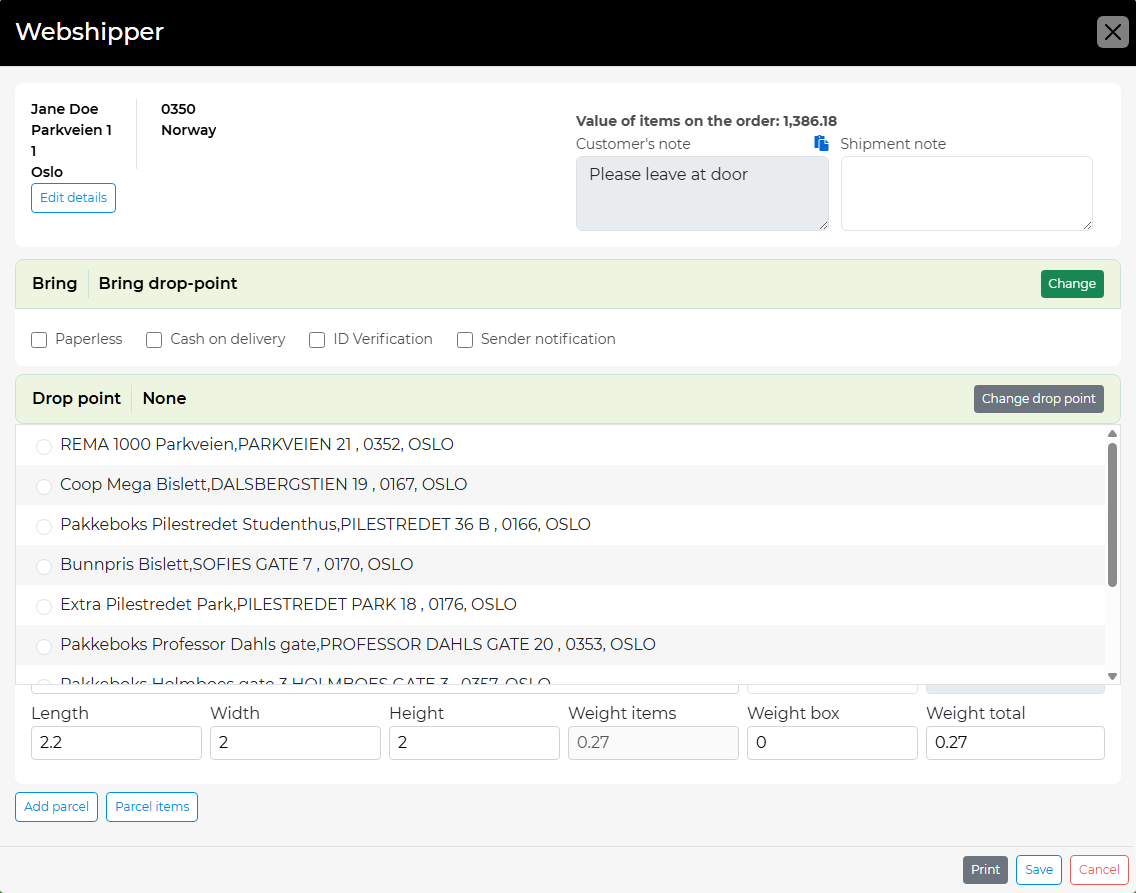1136x893 pixels.
Task: Pick Pakkeboks Pilestredet Studenthus drop point
Action: coord(44,526)
